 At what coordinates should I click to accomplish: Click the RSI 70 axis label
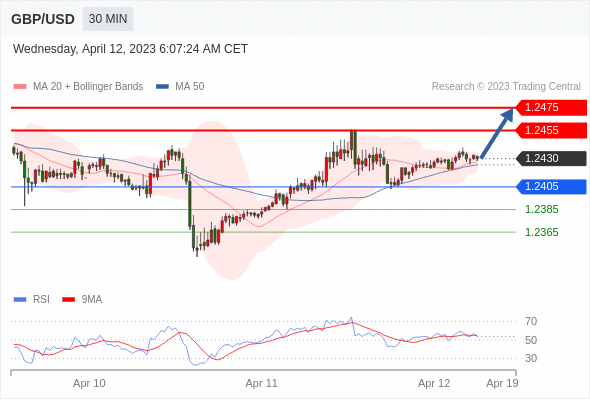(531, 321)
